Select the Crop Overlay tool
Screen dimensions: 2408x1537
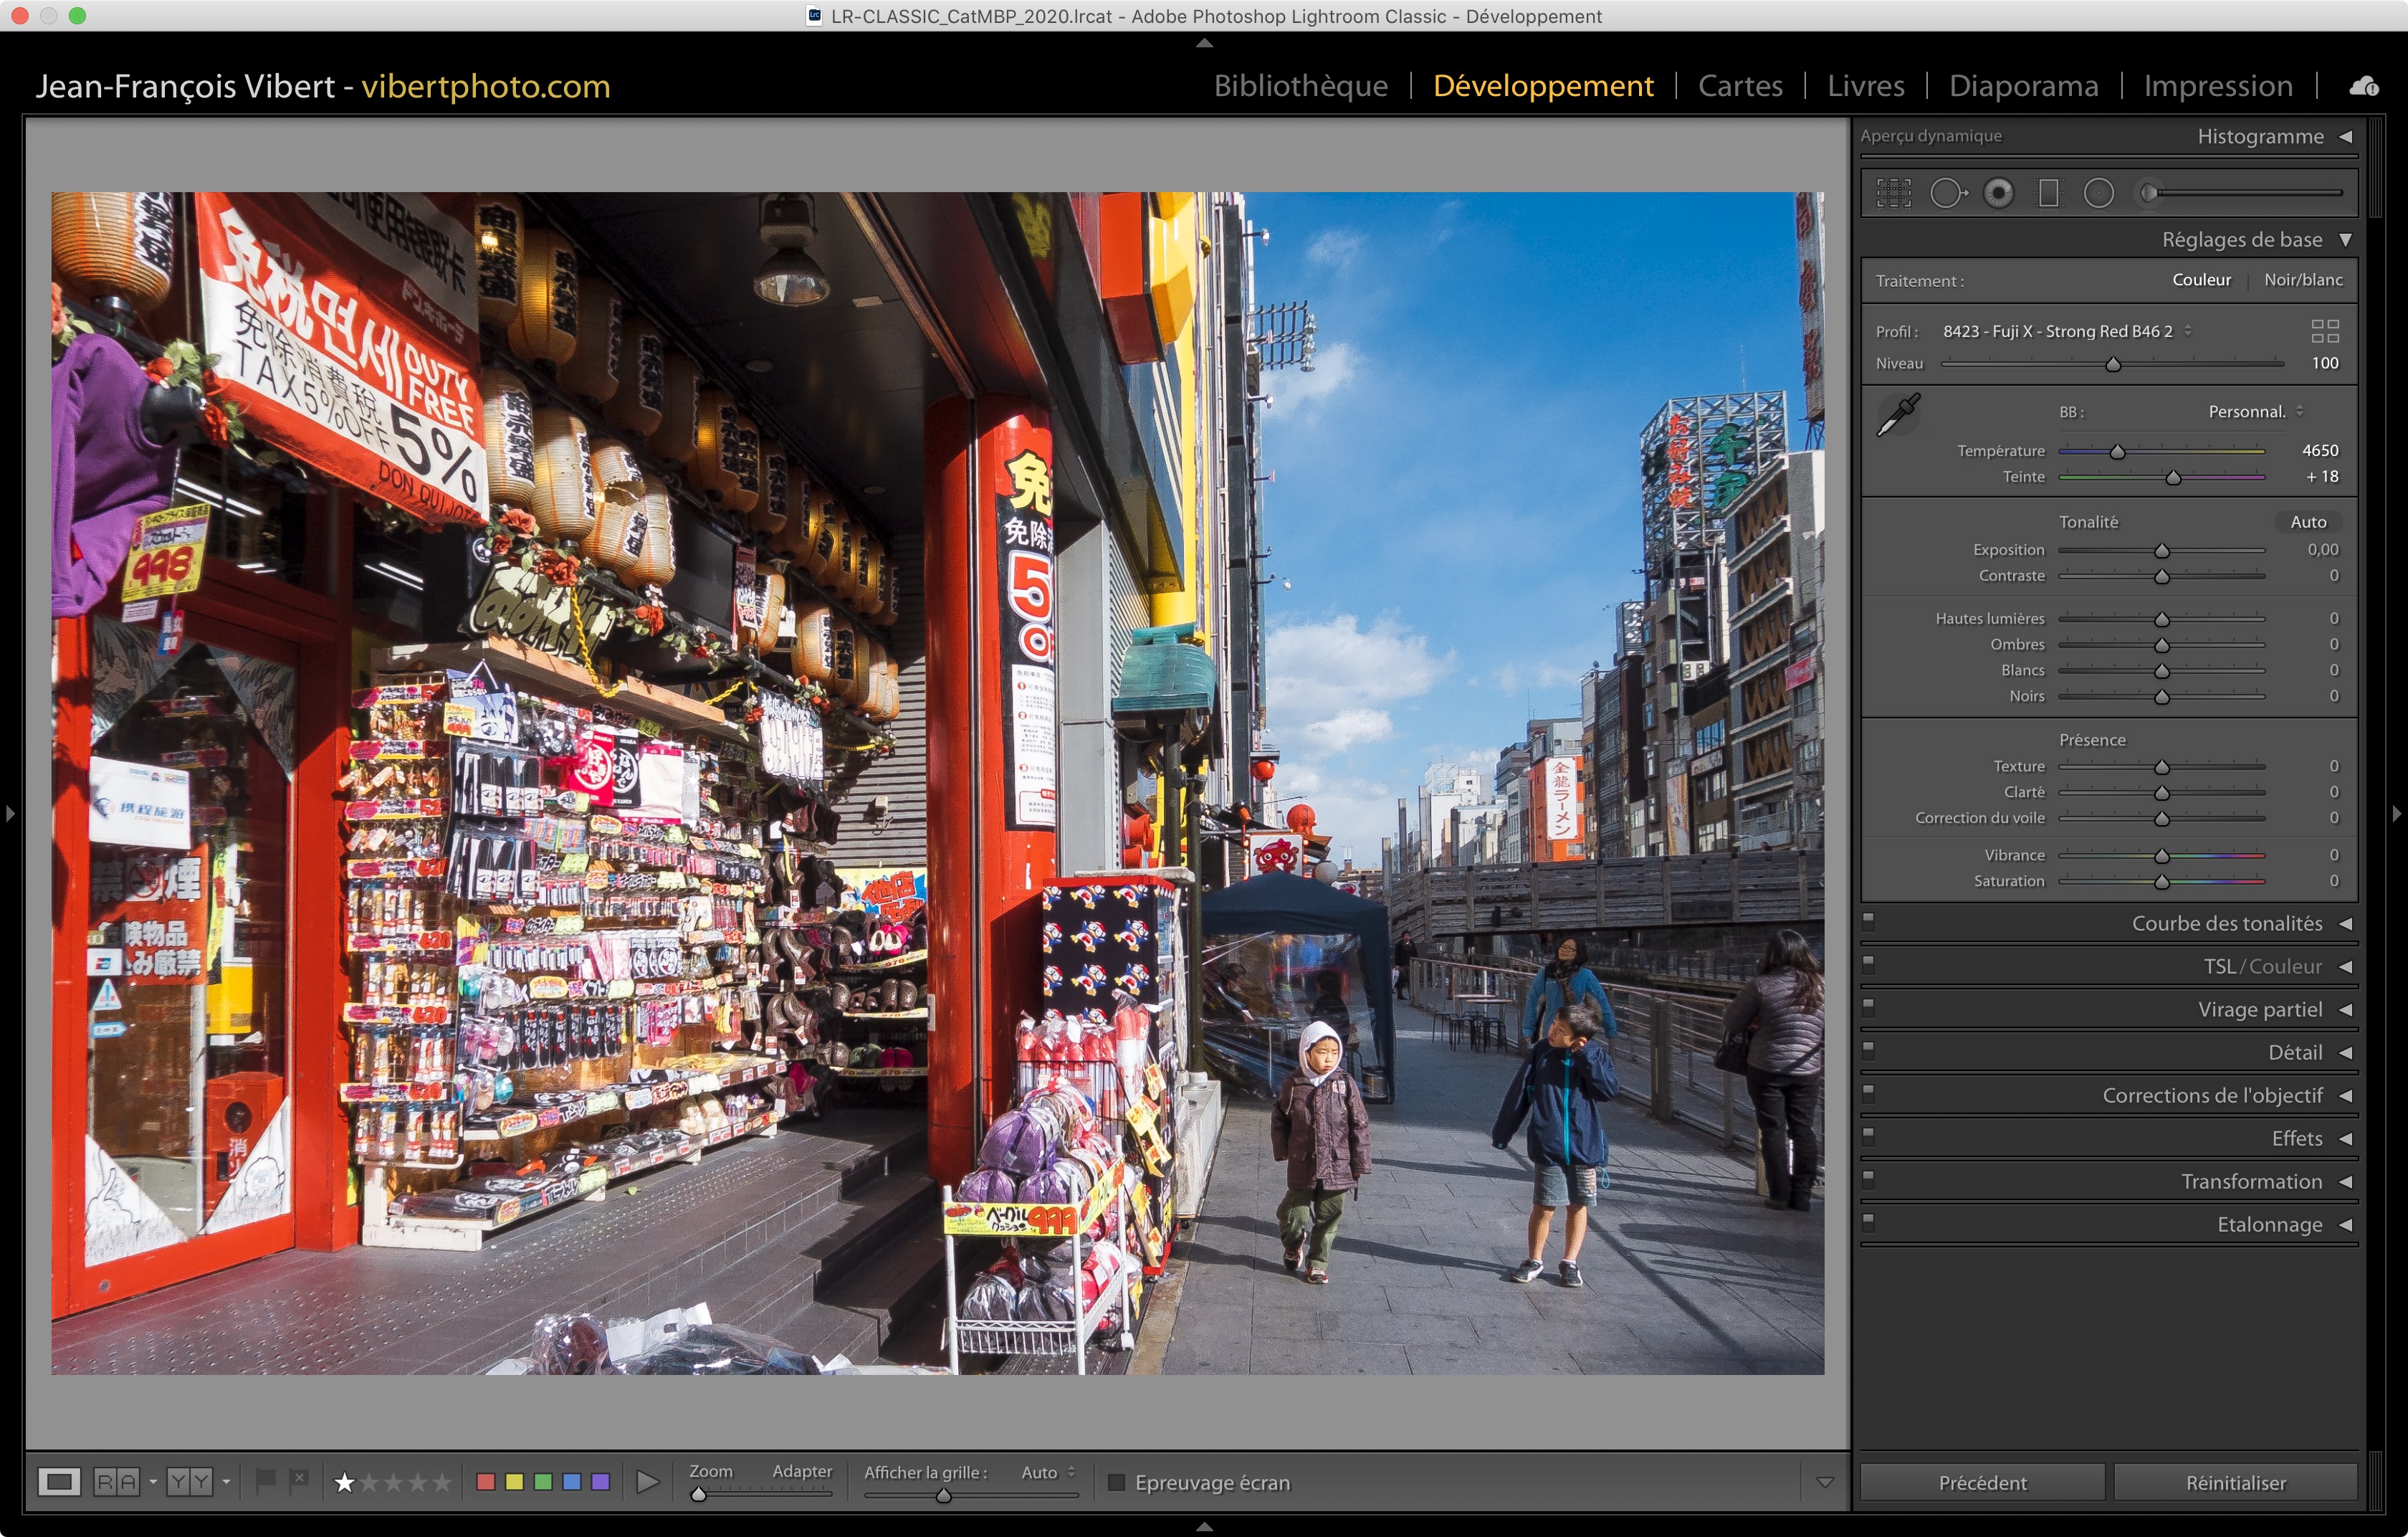pyautogui.click(x=1893, y=193)
